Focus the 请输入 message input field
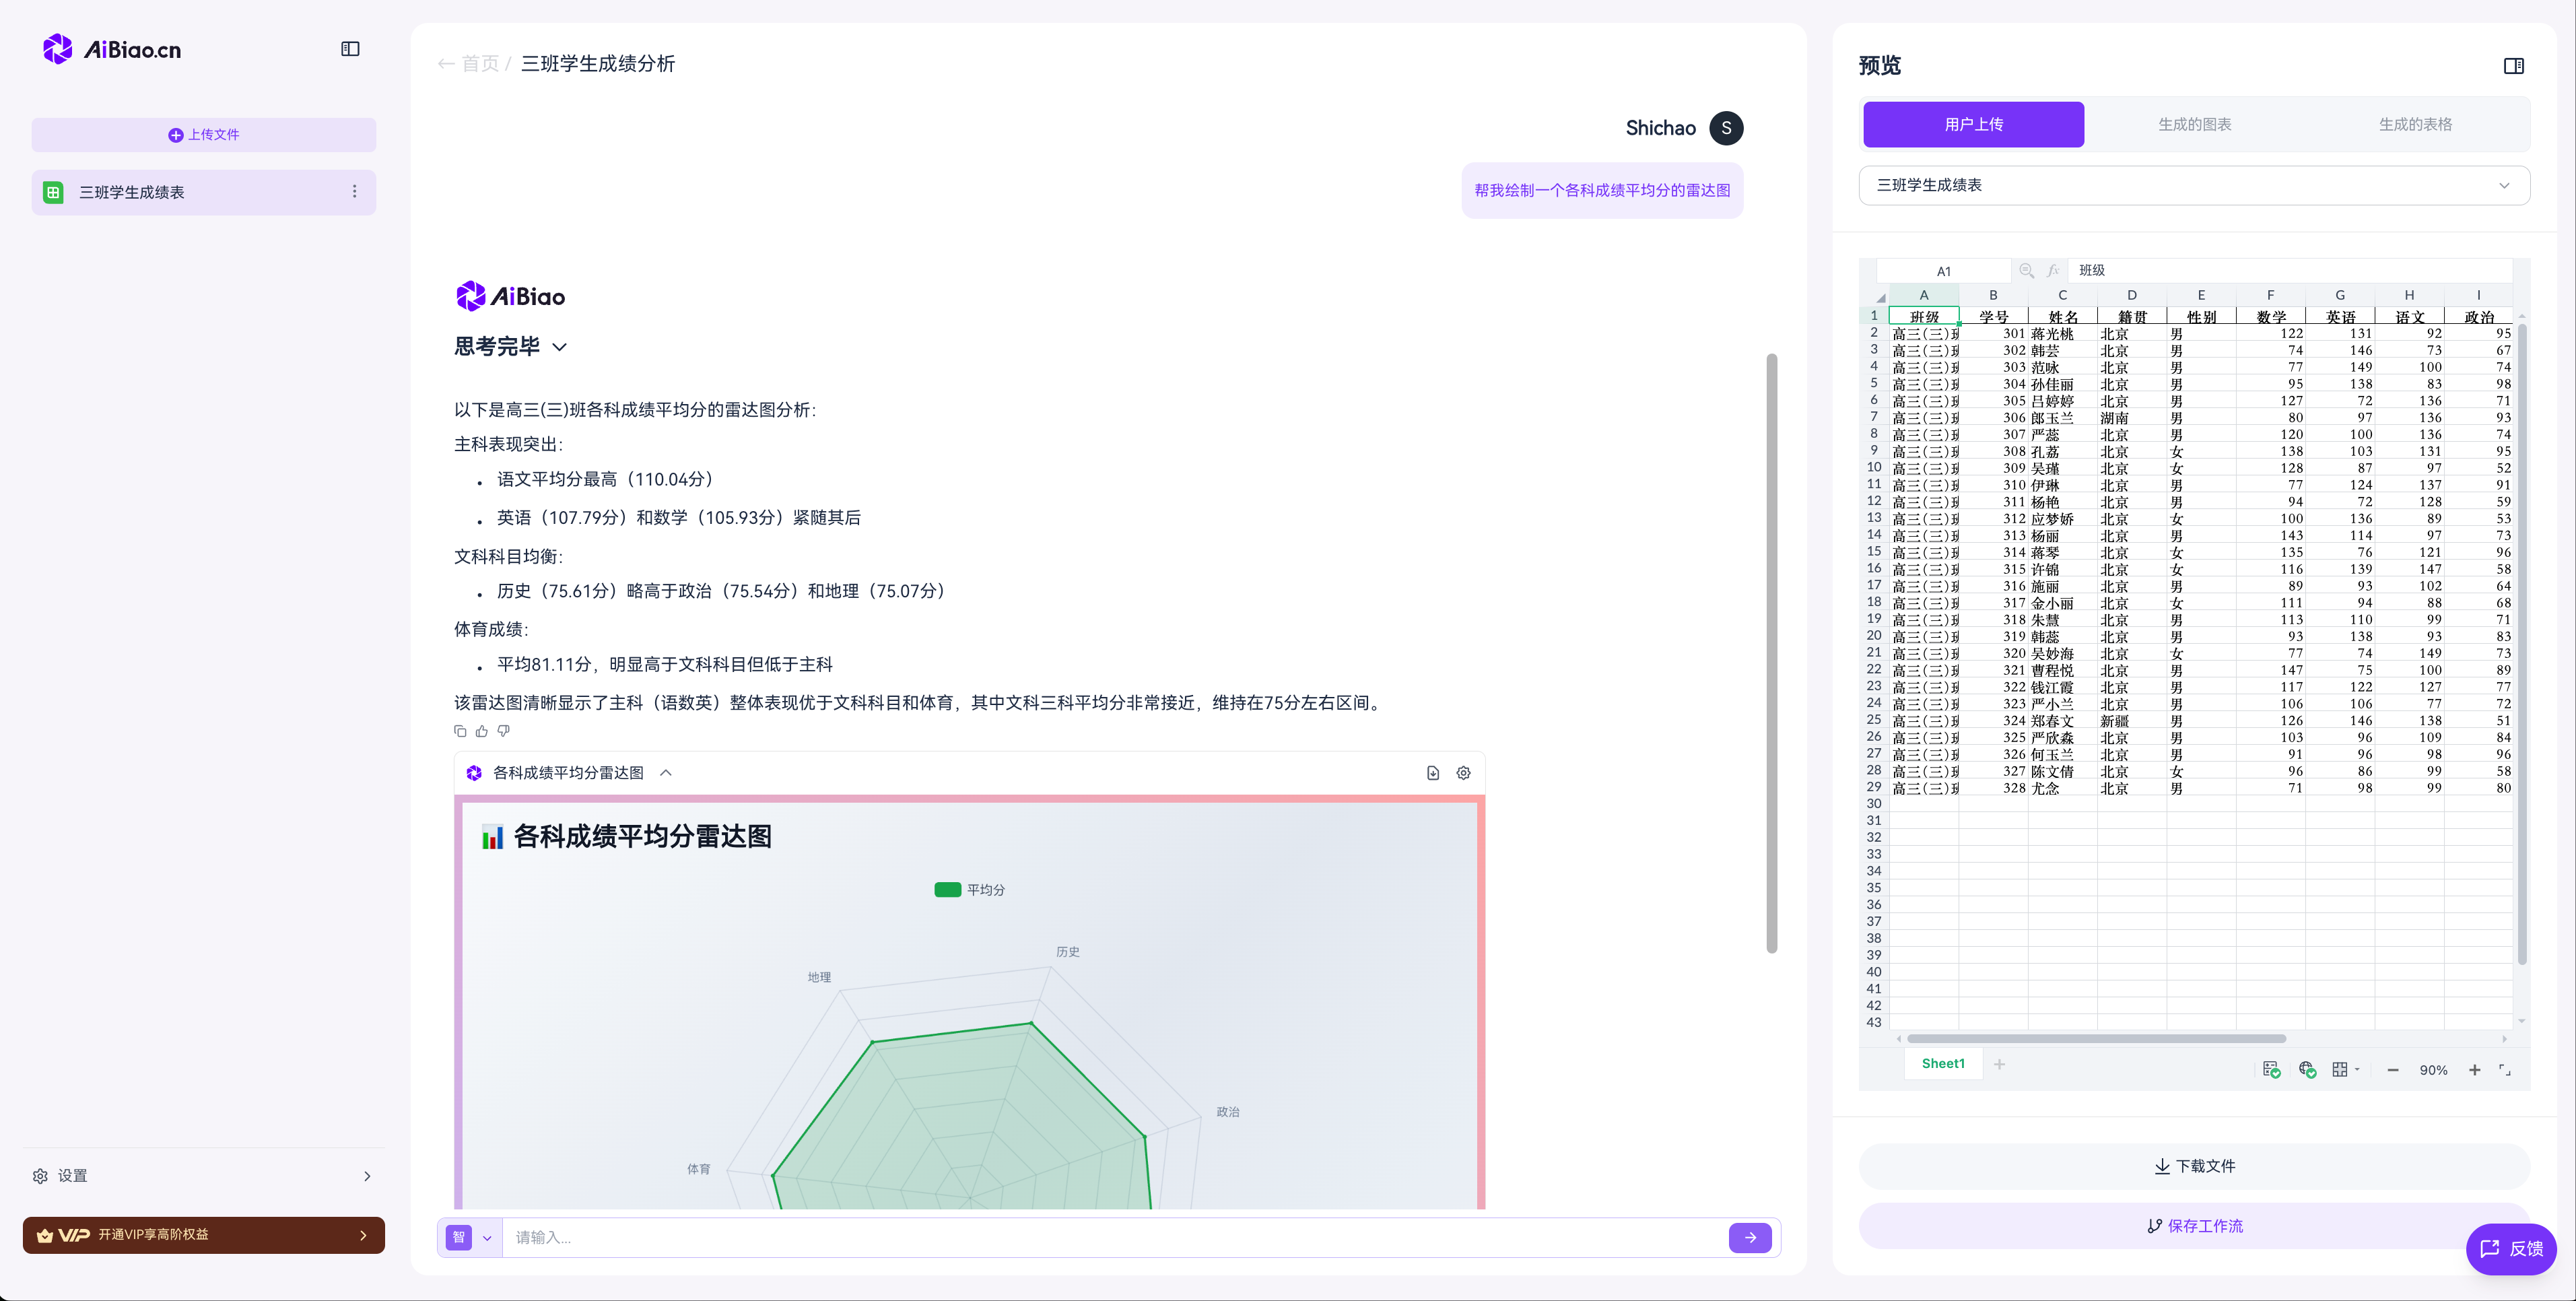 pyautogui.click(x=1115, y=1238)
